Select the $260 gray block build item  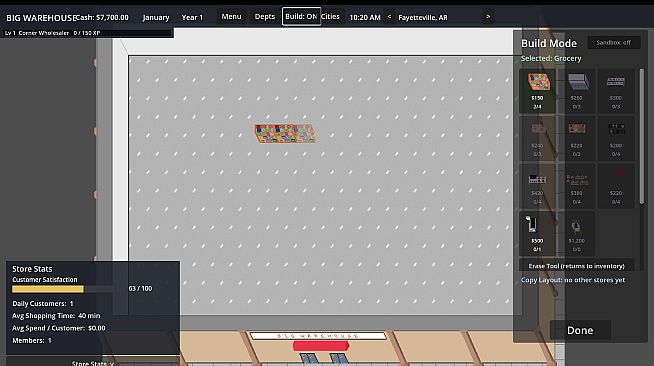[577, 91]
